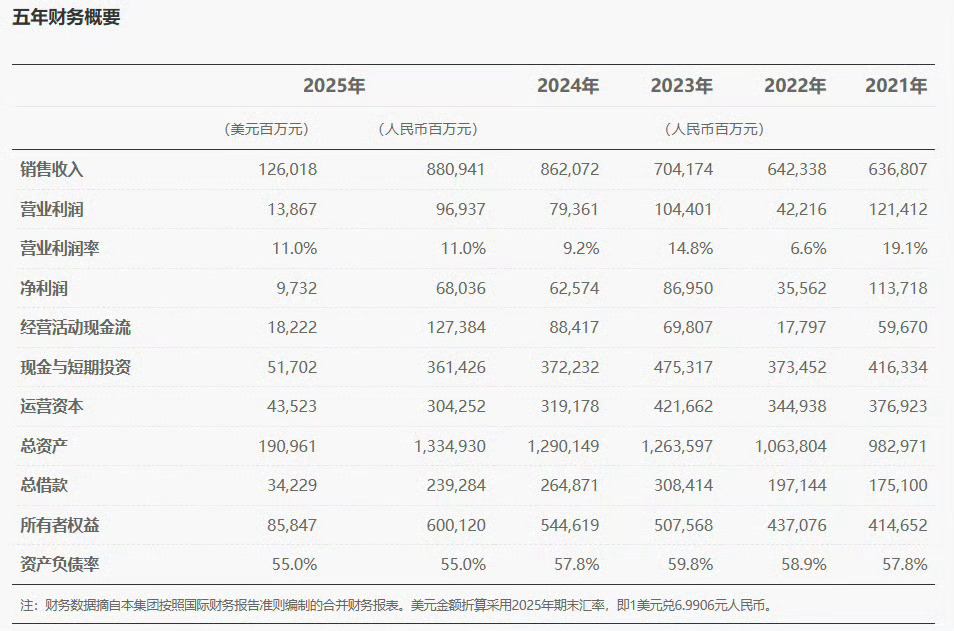
Task: Click the 总借款 row label
Action: pos(43,485)
